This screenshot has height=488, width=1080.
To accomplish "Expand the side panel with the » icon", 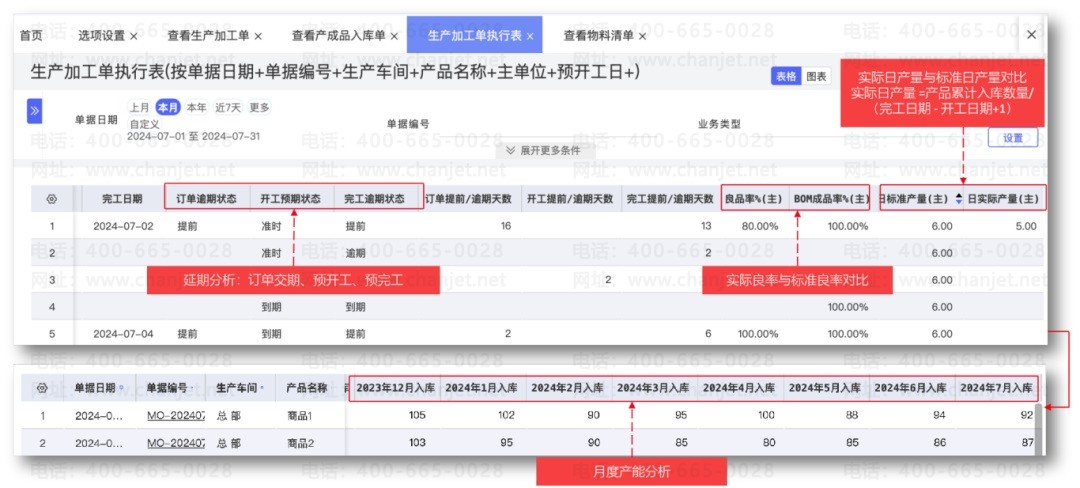I will coord(34,111).
